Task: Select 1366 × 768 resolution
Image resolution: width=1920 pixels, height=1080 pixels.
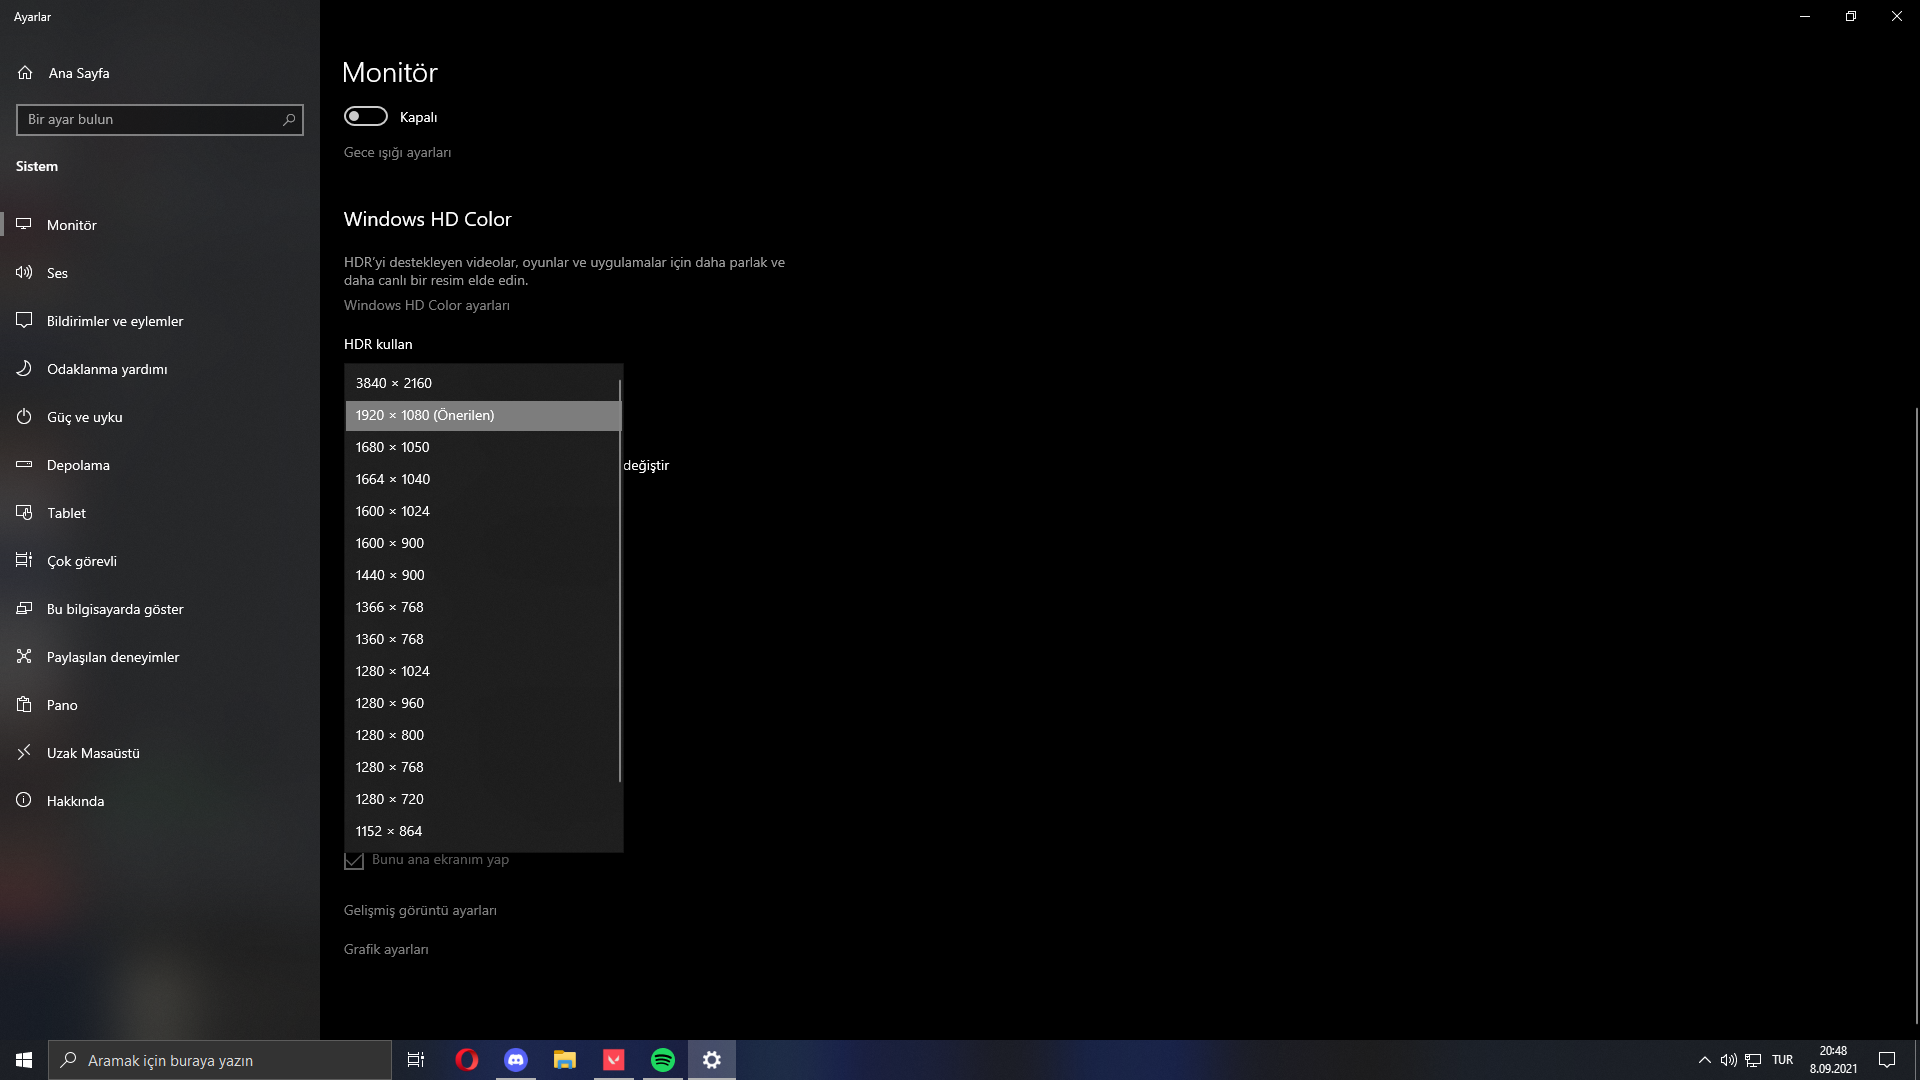Action: pos(483,607)
